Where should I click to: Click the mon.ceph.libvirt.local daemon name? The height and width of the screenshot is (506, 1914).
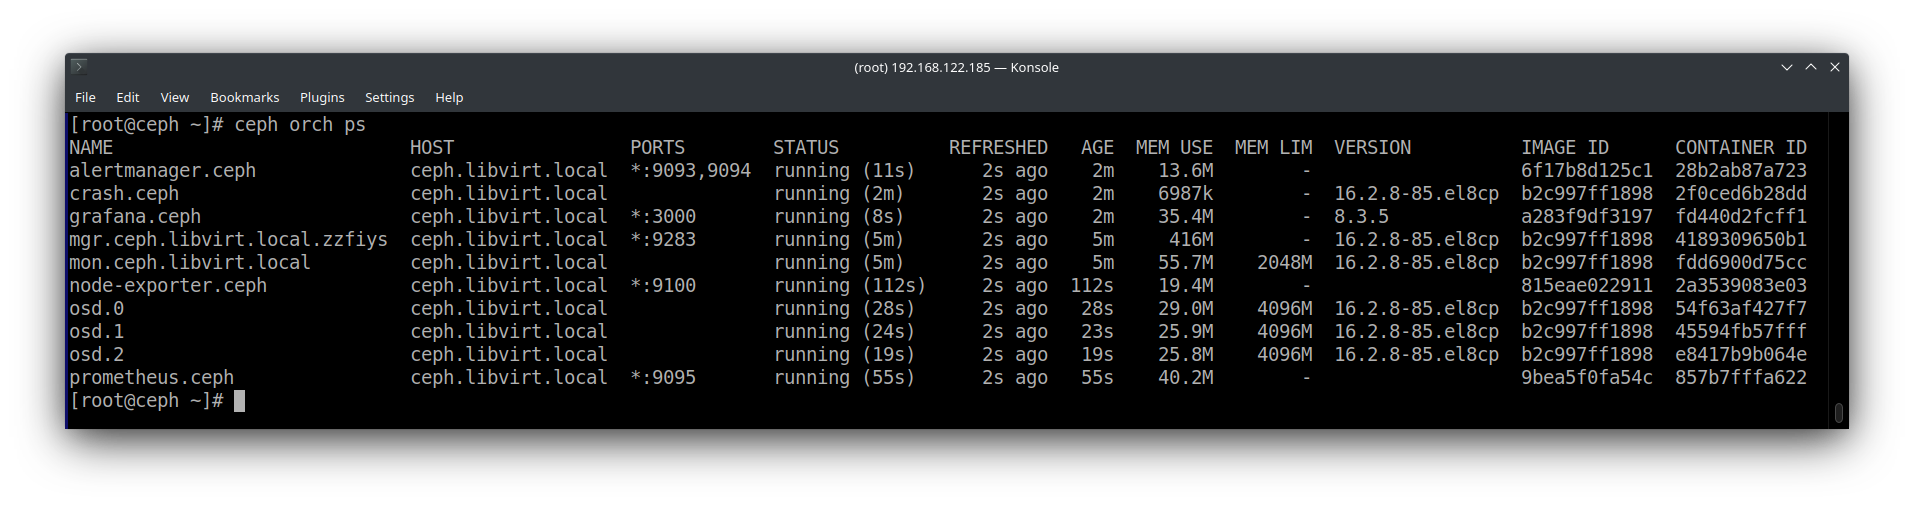(190, 263)
